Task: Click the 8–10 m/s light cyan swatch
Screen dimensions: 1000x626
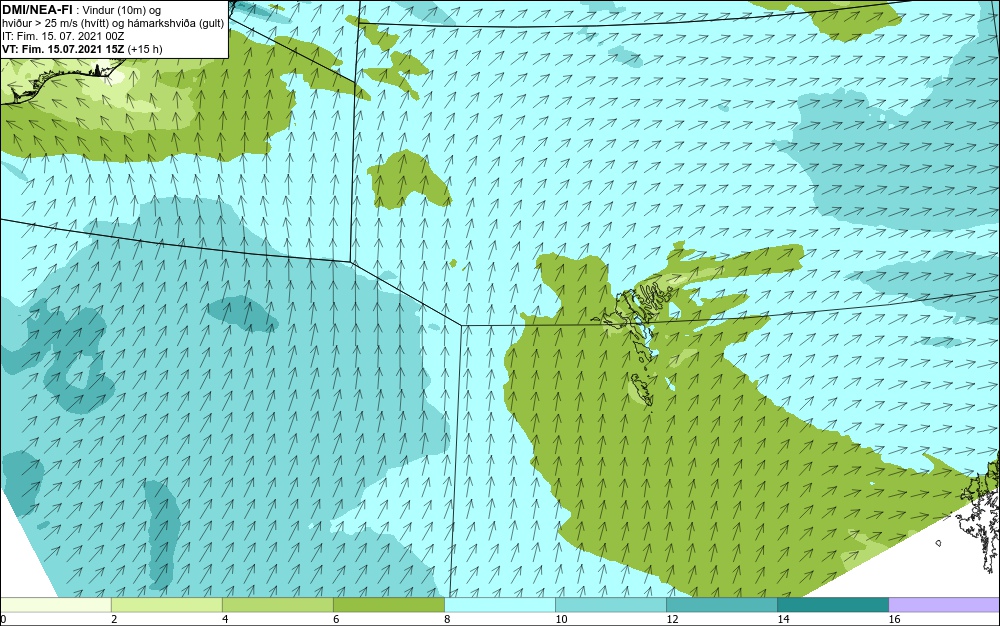Action: point(499,605)
